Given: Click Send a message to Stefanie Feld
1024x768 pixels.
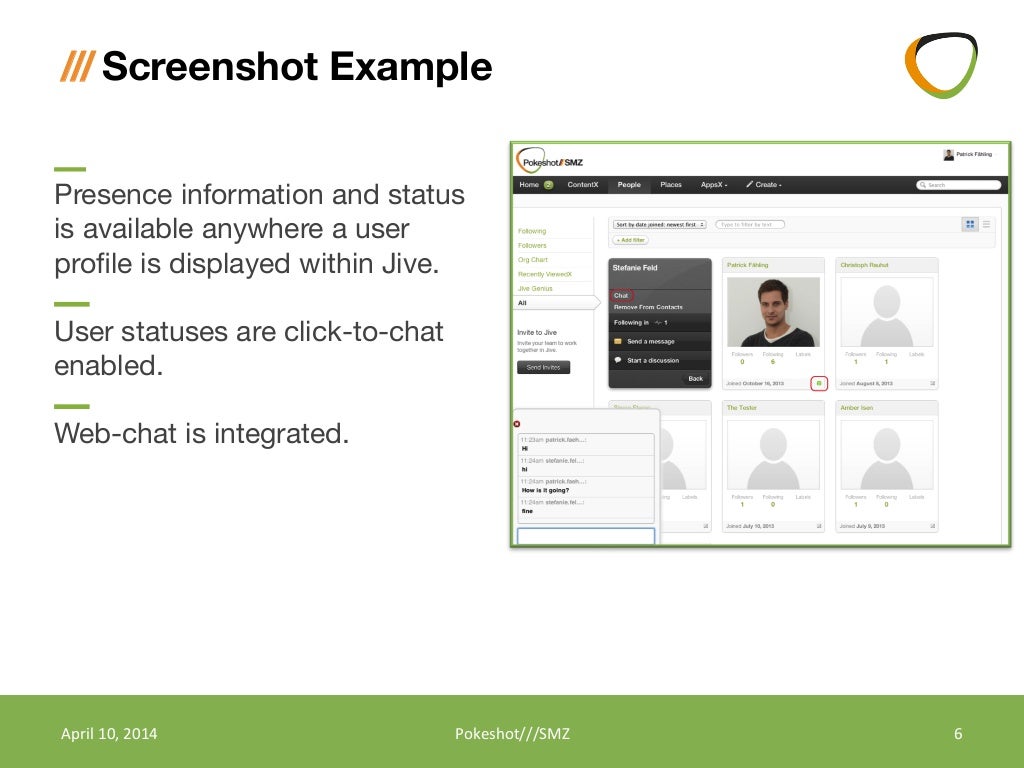Looking at the screenshot, I should pyautogui.click(x=650, y=342).
